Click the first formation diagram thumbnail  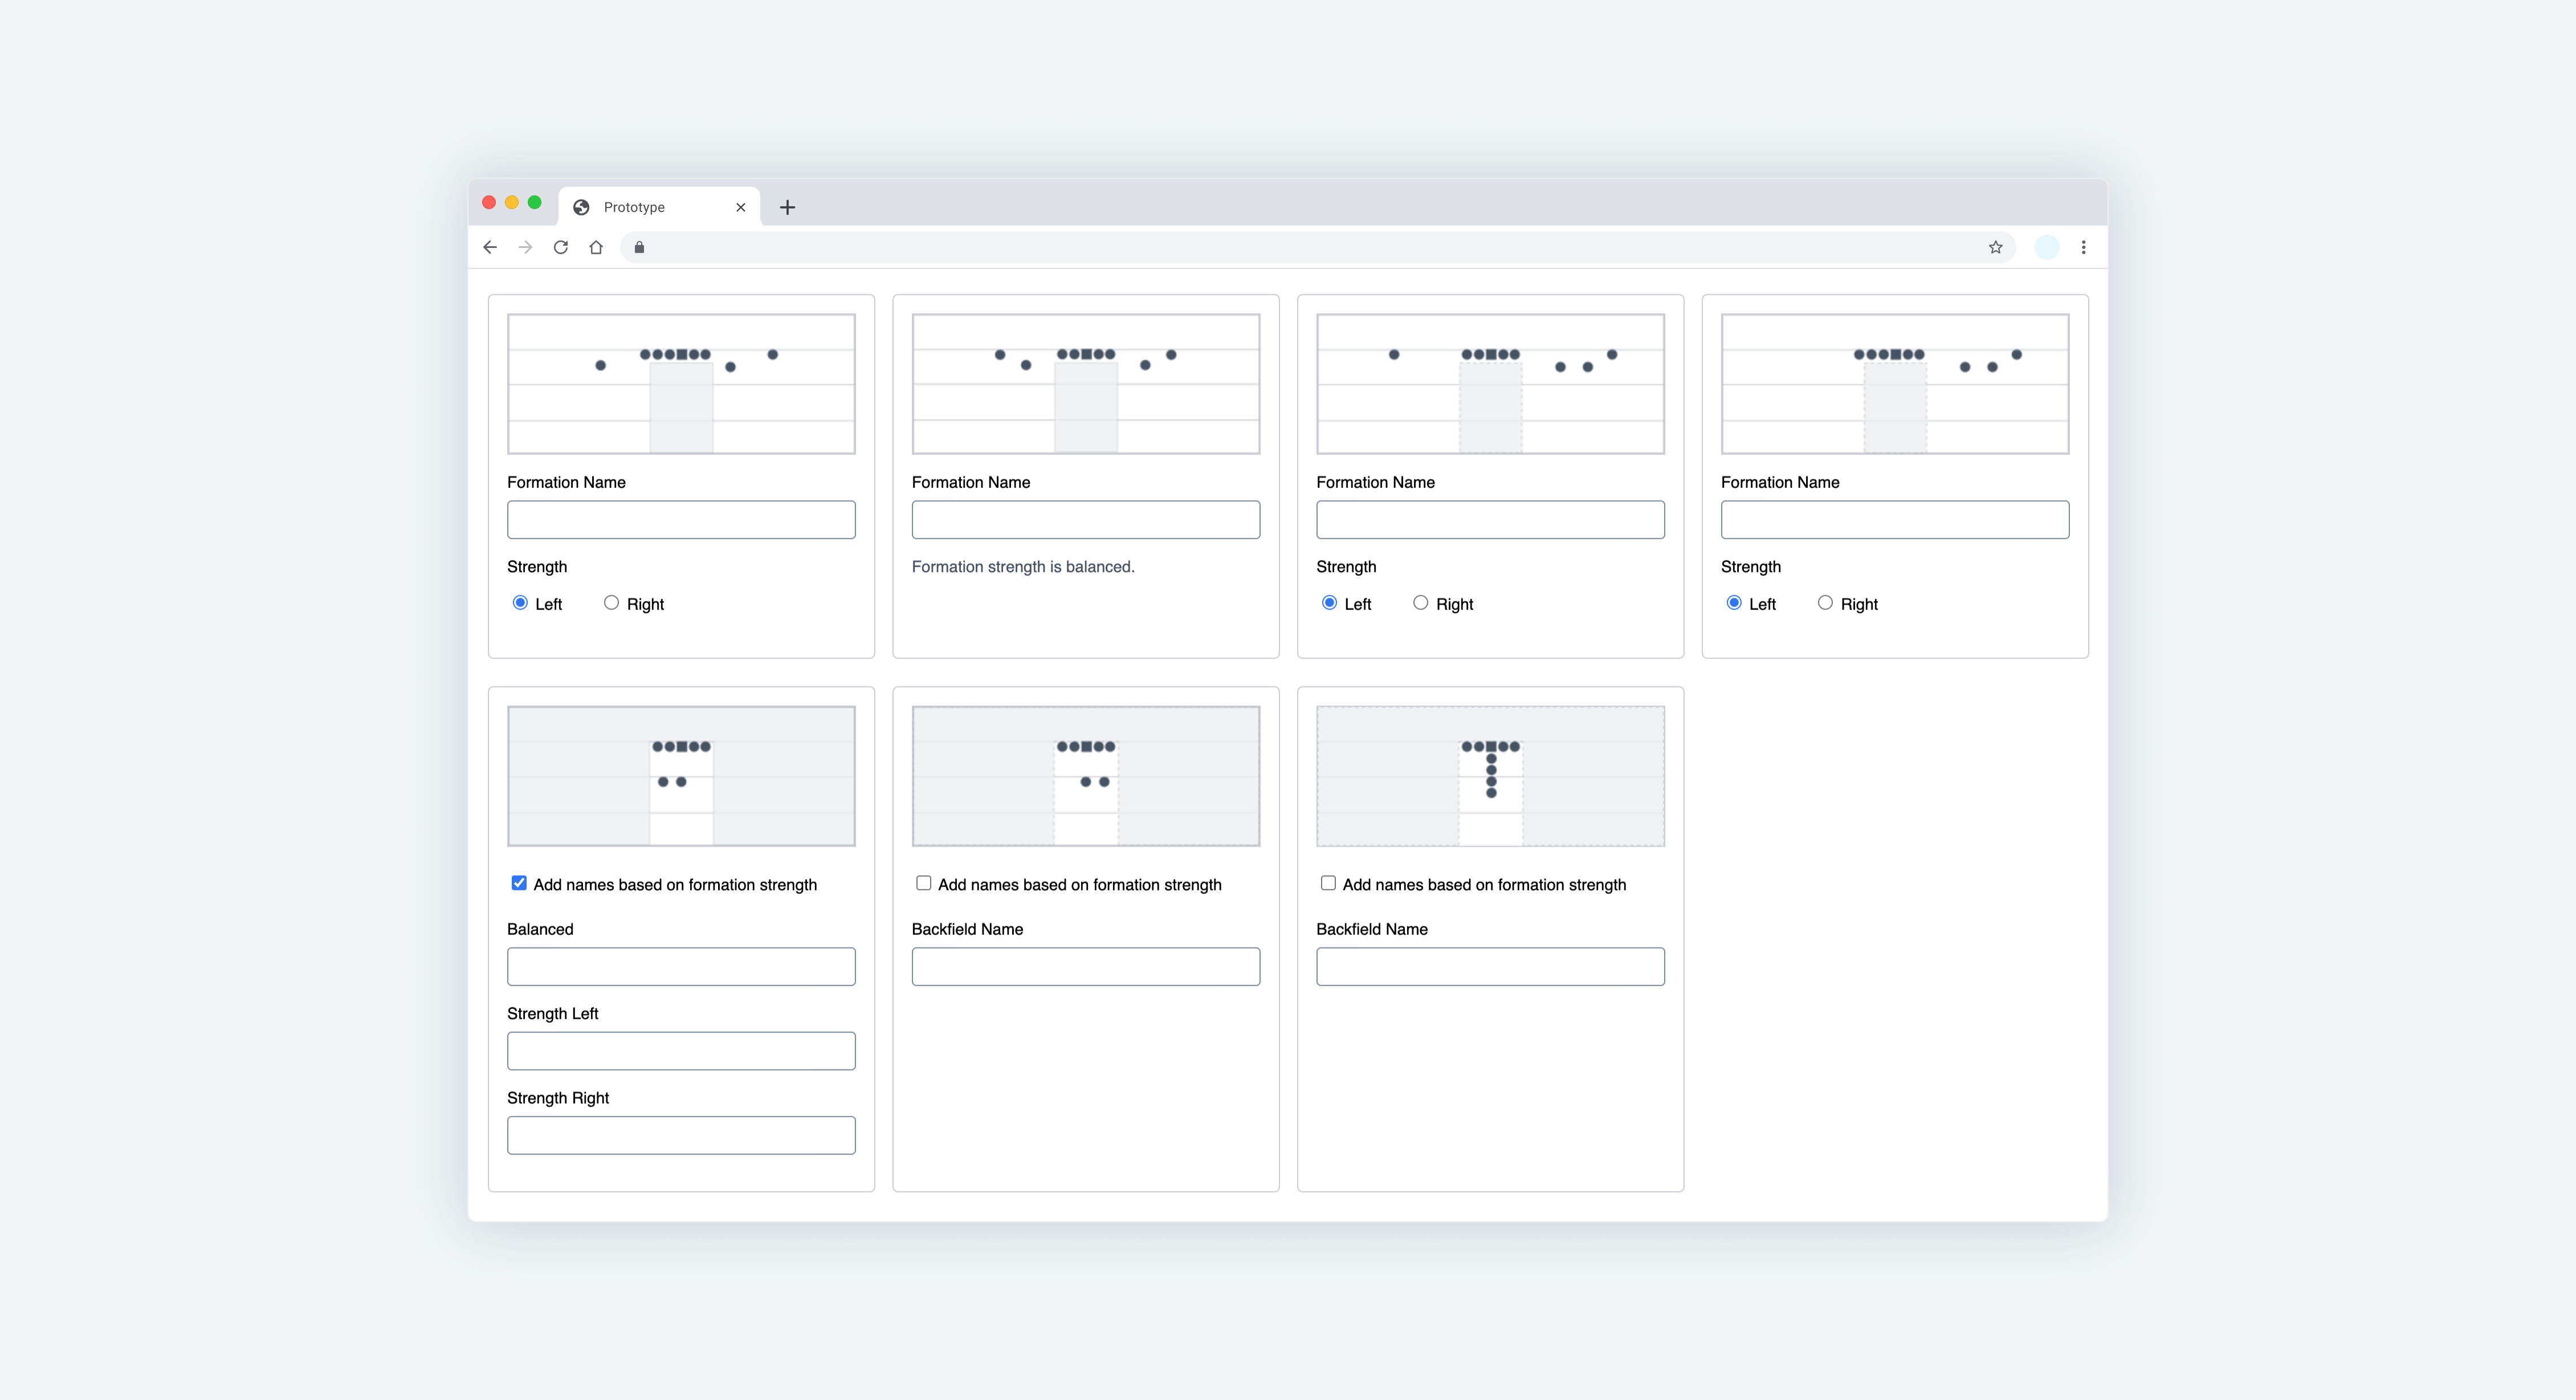point(681,384)
